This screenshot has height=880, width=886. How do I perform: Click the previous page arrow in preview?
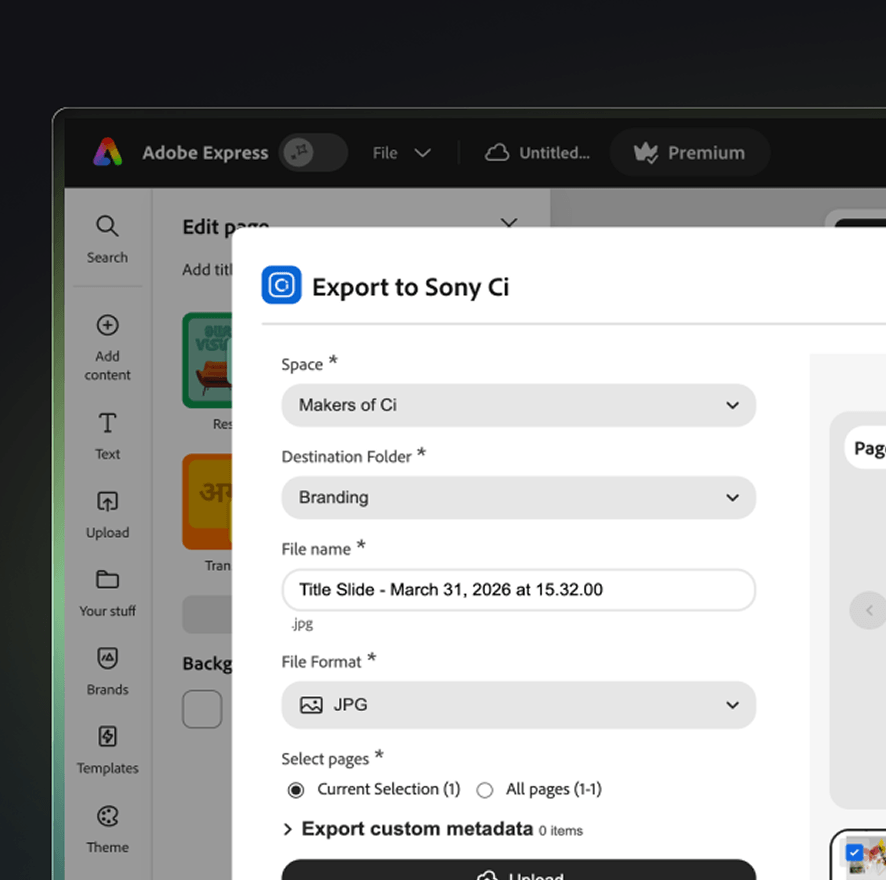coord(868,610)
